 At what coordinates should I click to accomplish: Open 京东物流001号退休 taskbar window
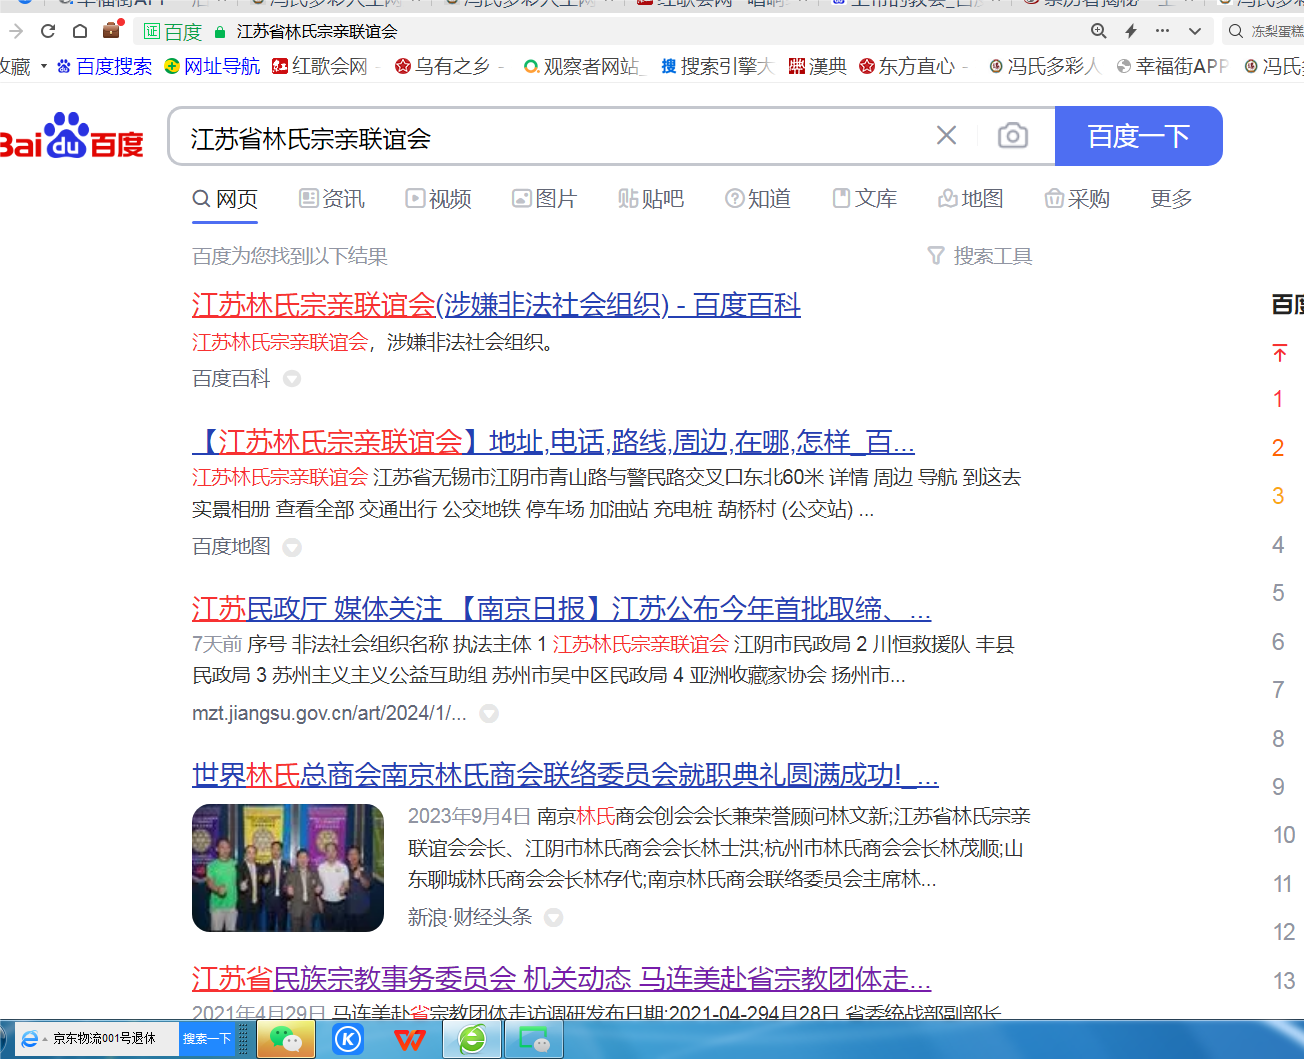click(x=97, y=1039)
